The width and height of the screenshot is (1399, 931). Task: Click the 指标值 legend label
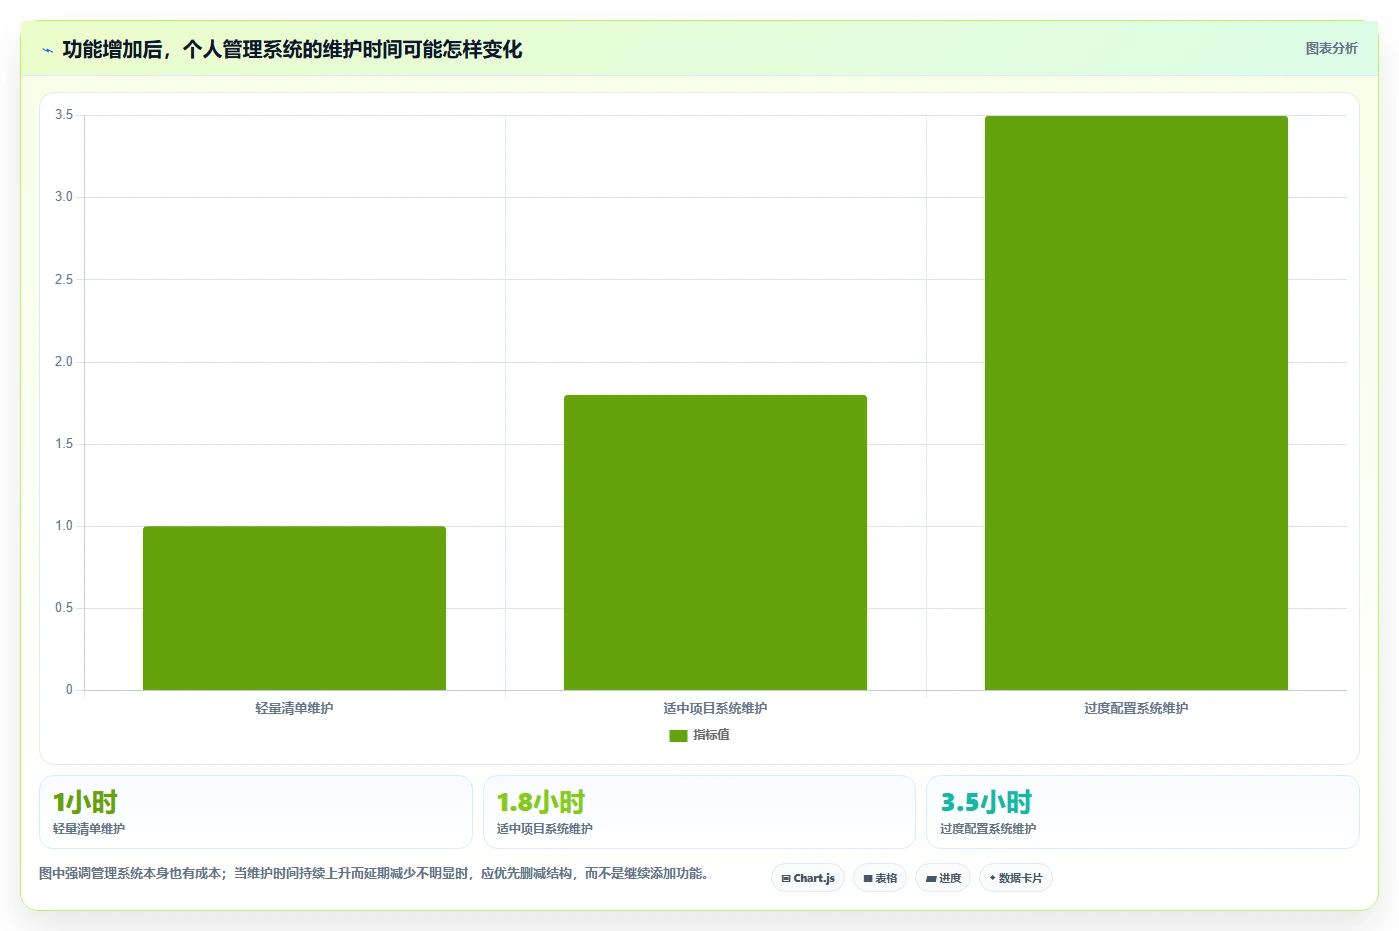711,735
